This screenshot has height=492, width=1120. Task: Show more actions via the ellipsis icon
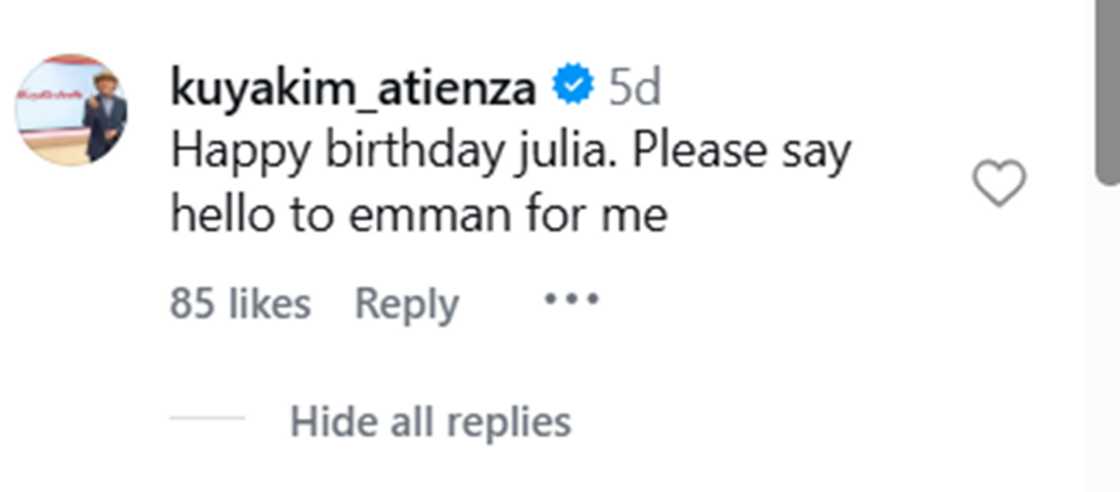pos(571,299)
